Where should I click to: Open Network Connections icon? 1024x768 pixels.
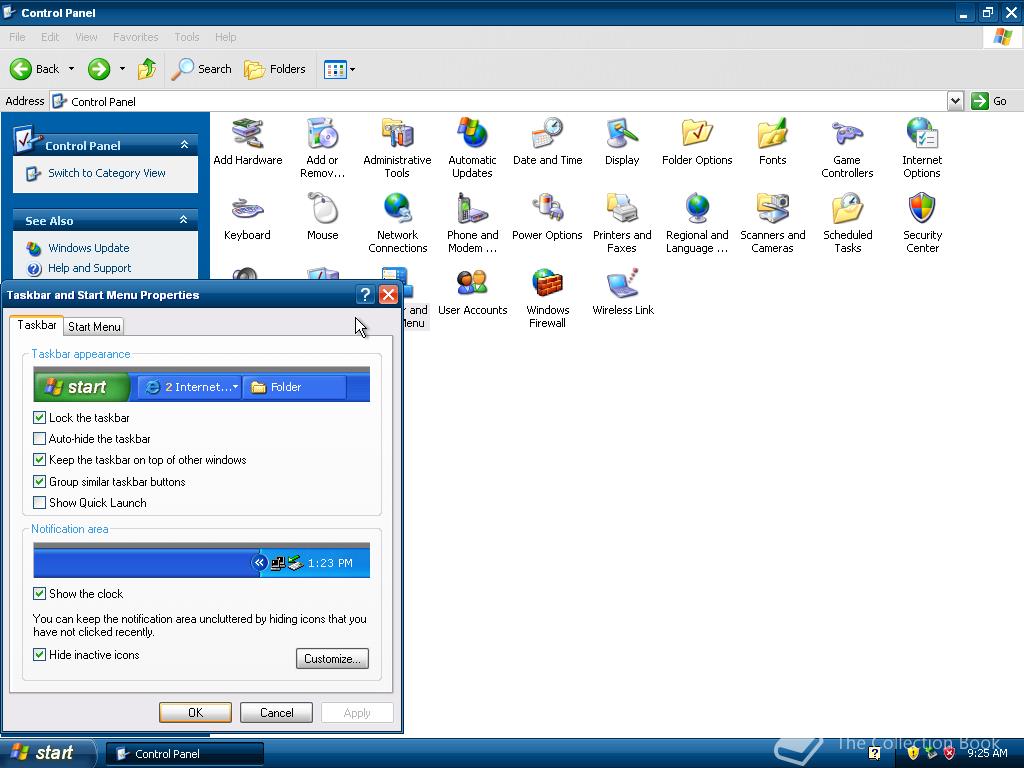(397, 223)
